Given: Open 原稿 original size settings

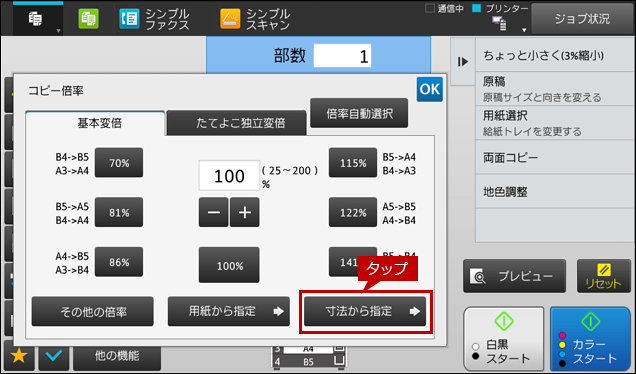Looking at the screenshot, I should (554, 89).
